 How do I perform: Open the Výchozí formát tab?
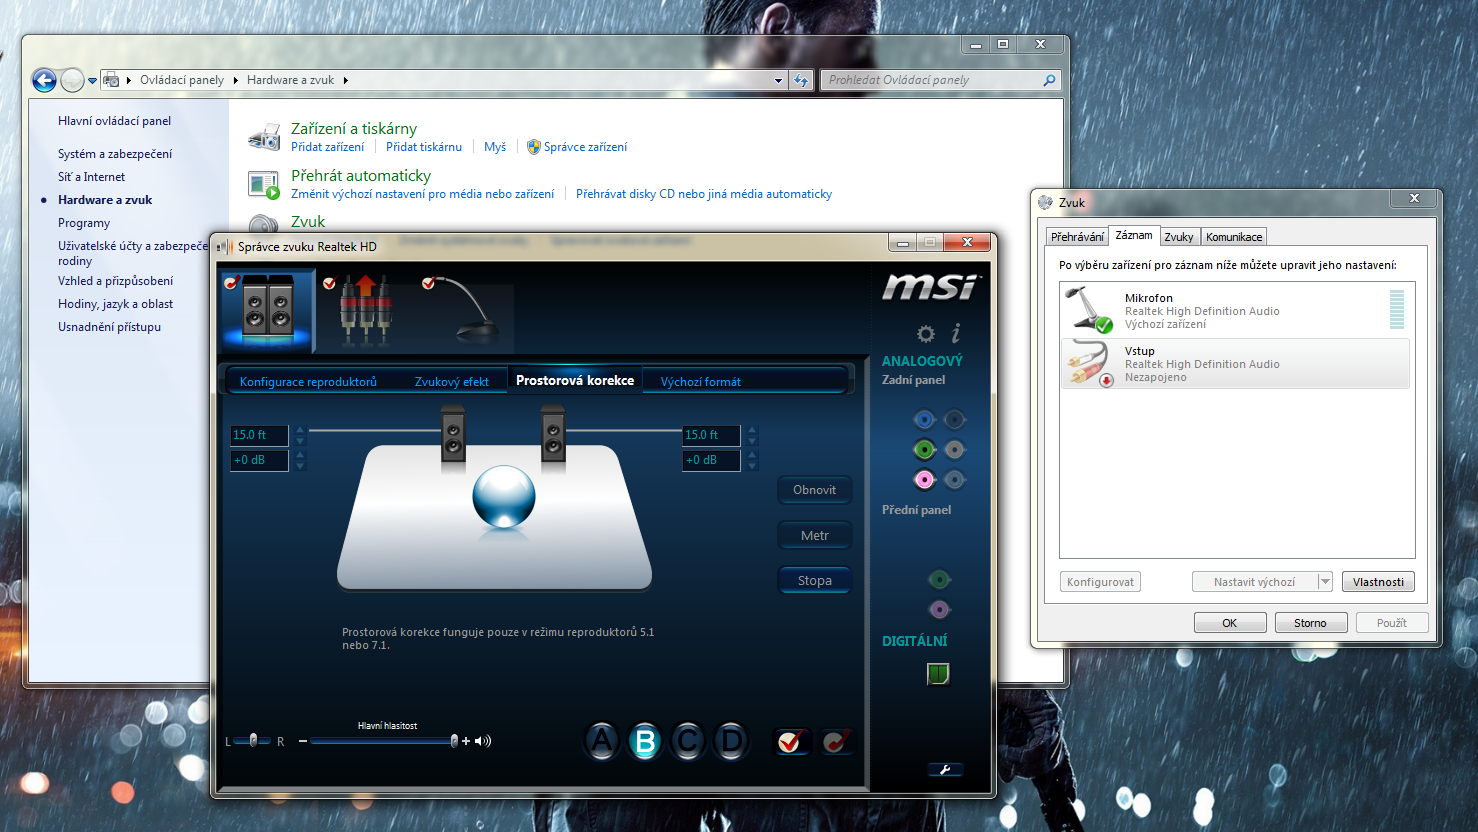pos(701,381)
